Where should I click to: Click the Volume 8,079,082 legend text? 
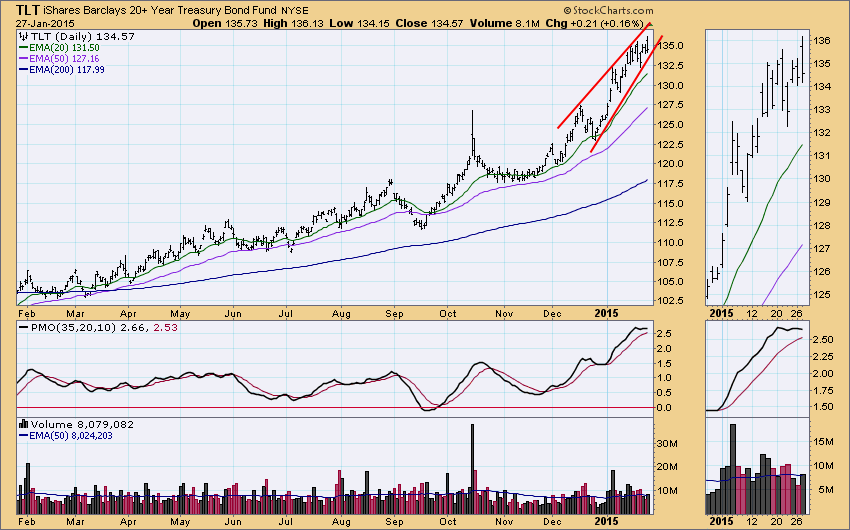click(82, 424)
